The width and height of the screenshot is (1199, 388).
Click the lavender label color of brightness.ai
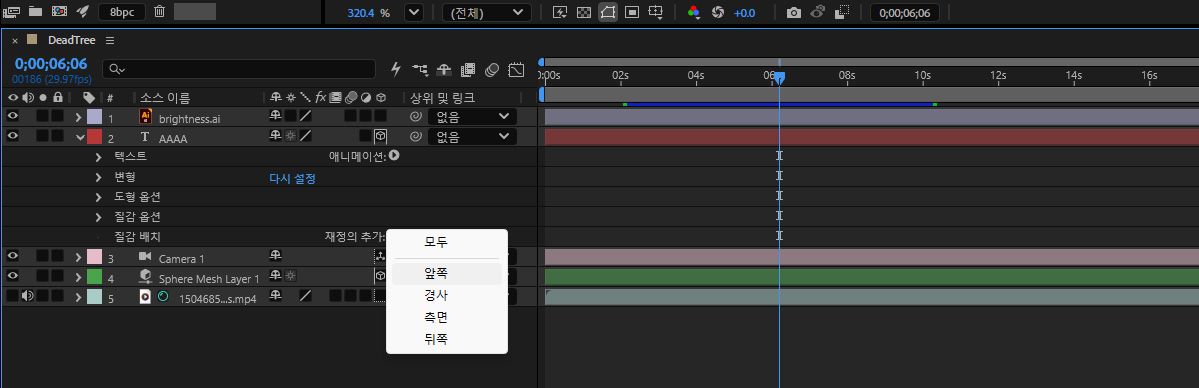94,117
